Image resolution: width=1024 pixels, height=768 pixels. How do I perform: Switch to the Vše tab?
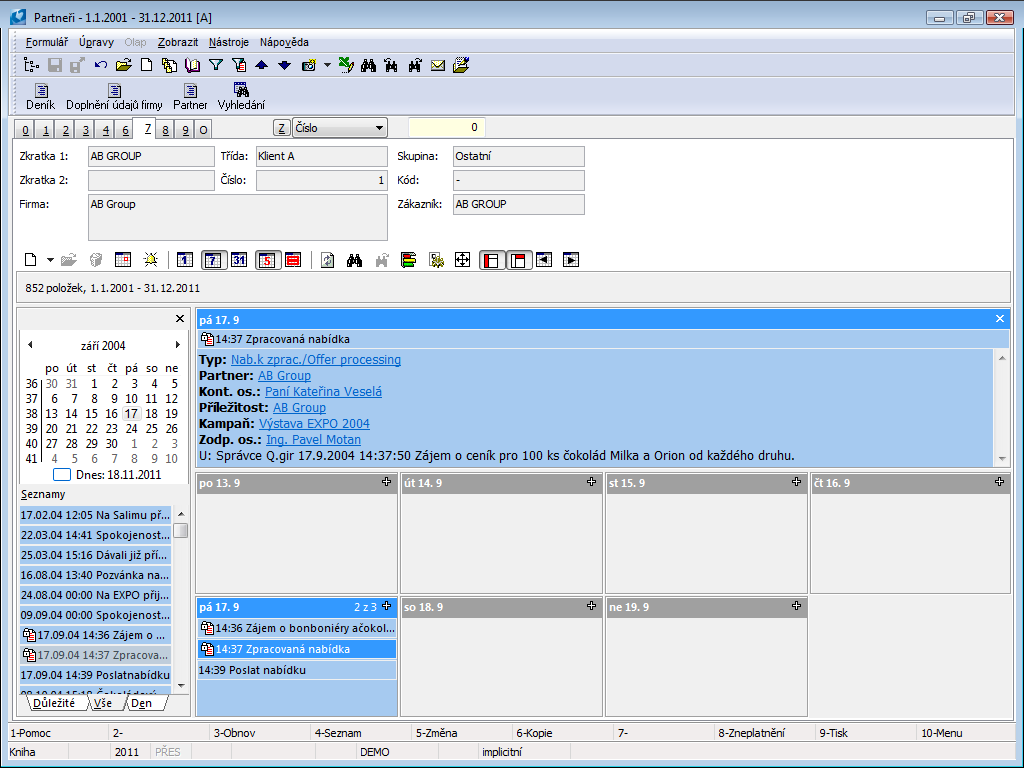101,703
